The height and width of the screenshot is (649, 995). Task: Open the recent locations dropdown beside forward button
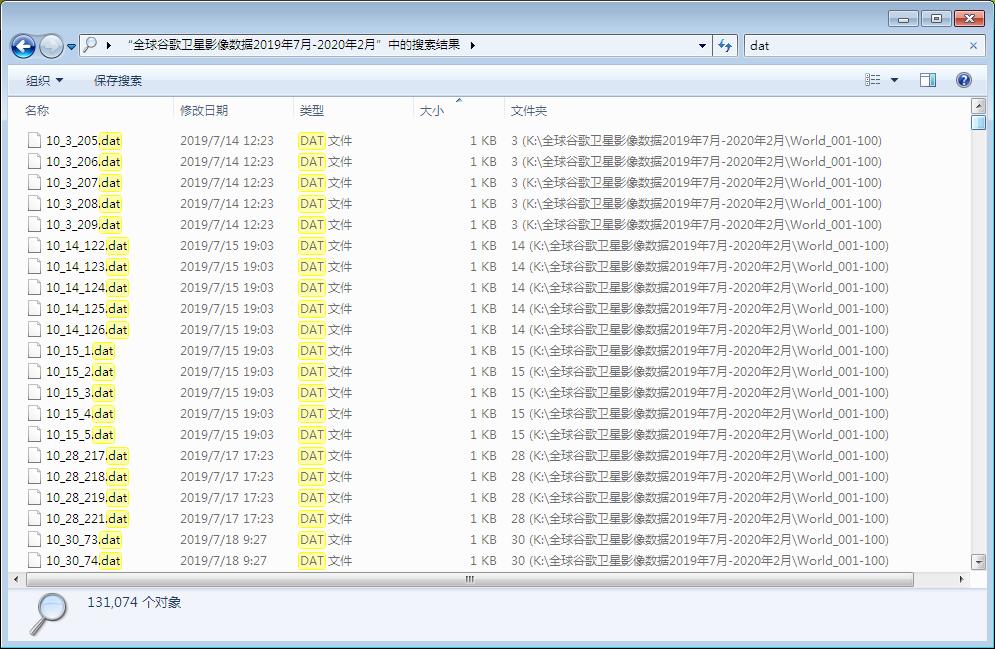click(71, 46)
